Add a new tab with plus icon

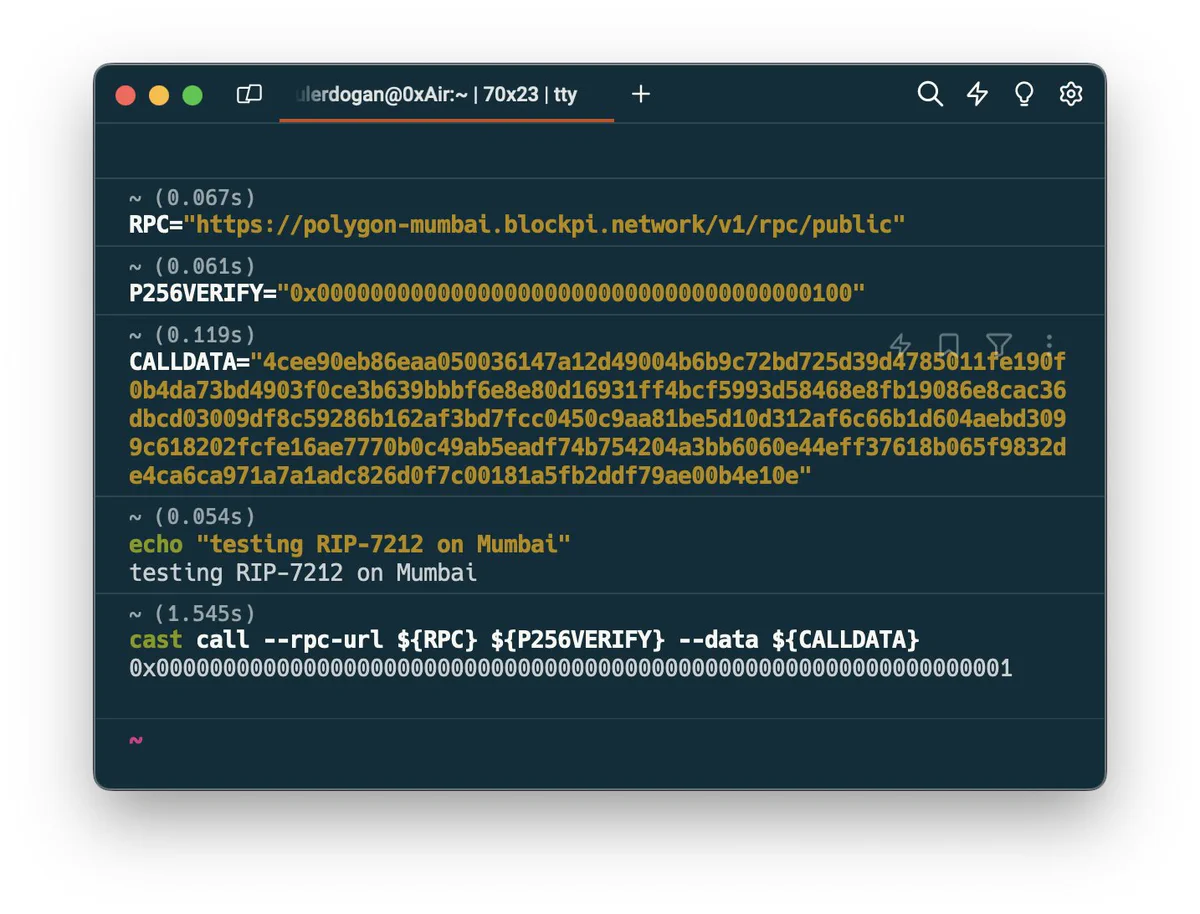pos(641,94)
